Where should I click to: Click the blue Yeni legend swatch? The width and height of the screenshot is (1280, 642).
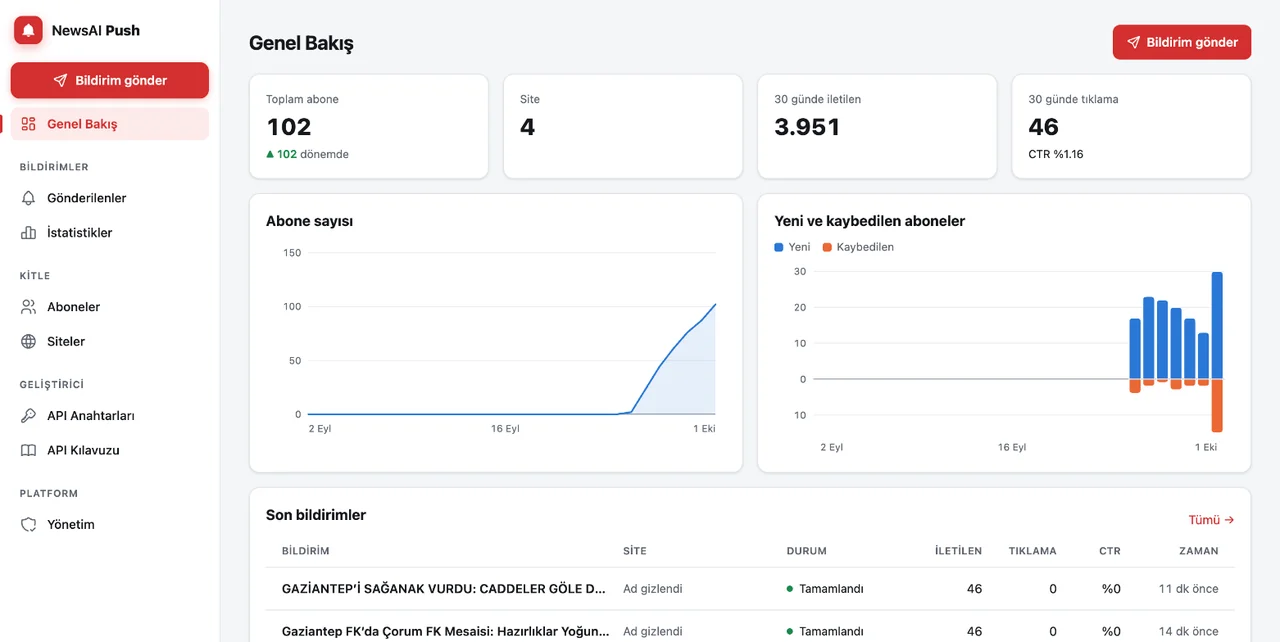(779, 247)
